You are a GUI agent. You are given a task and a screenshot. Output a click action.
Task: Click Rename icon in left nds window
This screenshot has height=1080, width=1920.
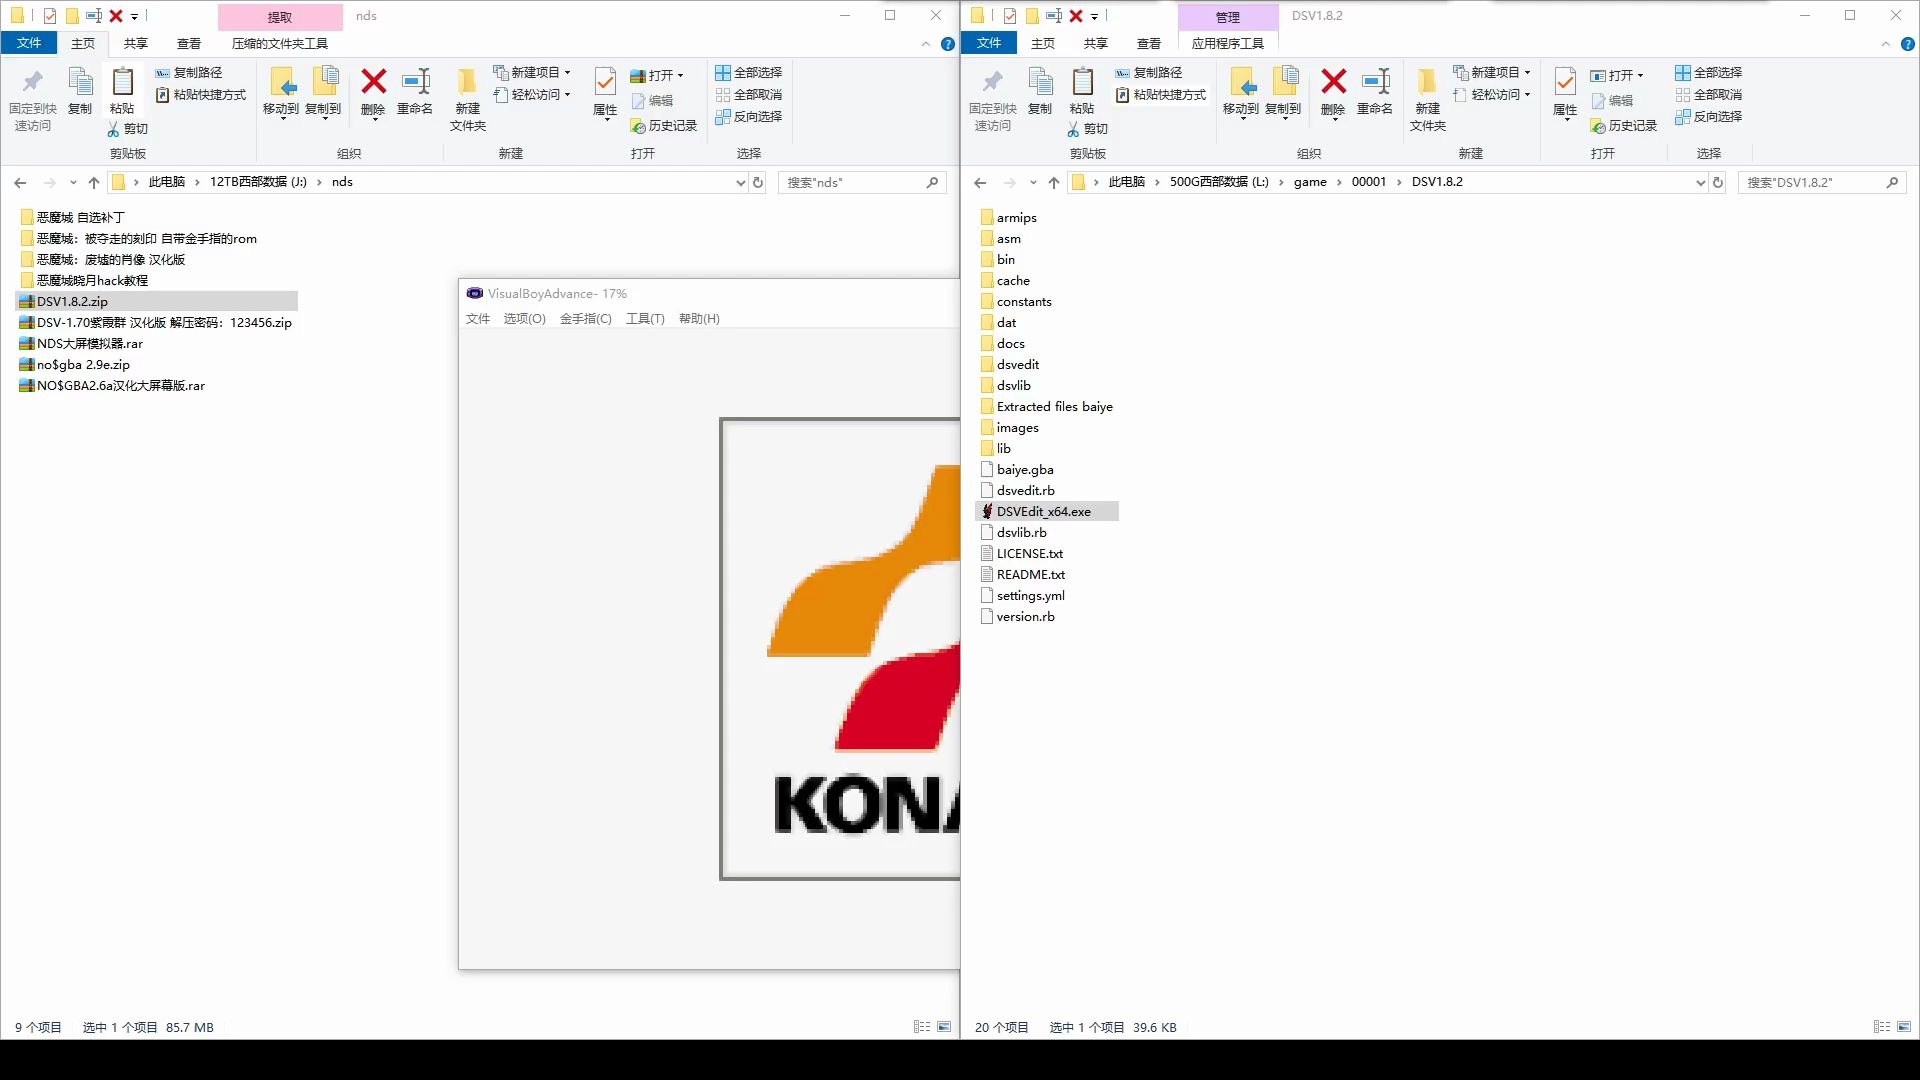point(415,92)
